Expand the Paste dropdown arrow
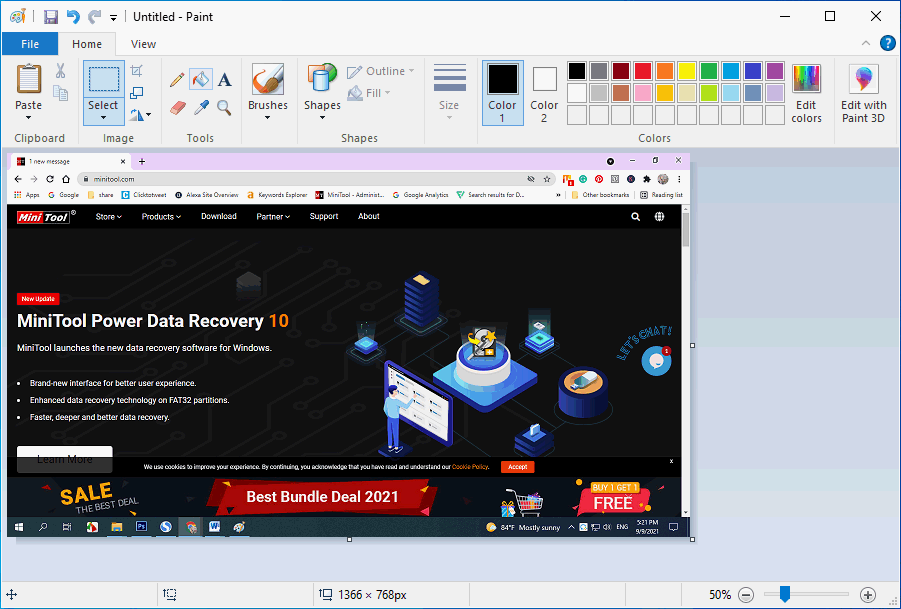The height and width of the screenshot is (609, 901). point(28,118)
